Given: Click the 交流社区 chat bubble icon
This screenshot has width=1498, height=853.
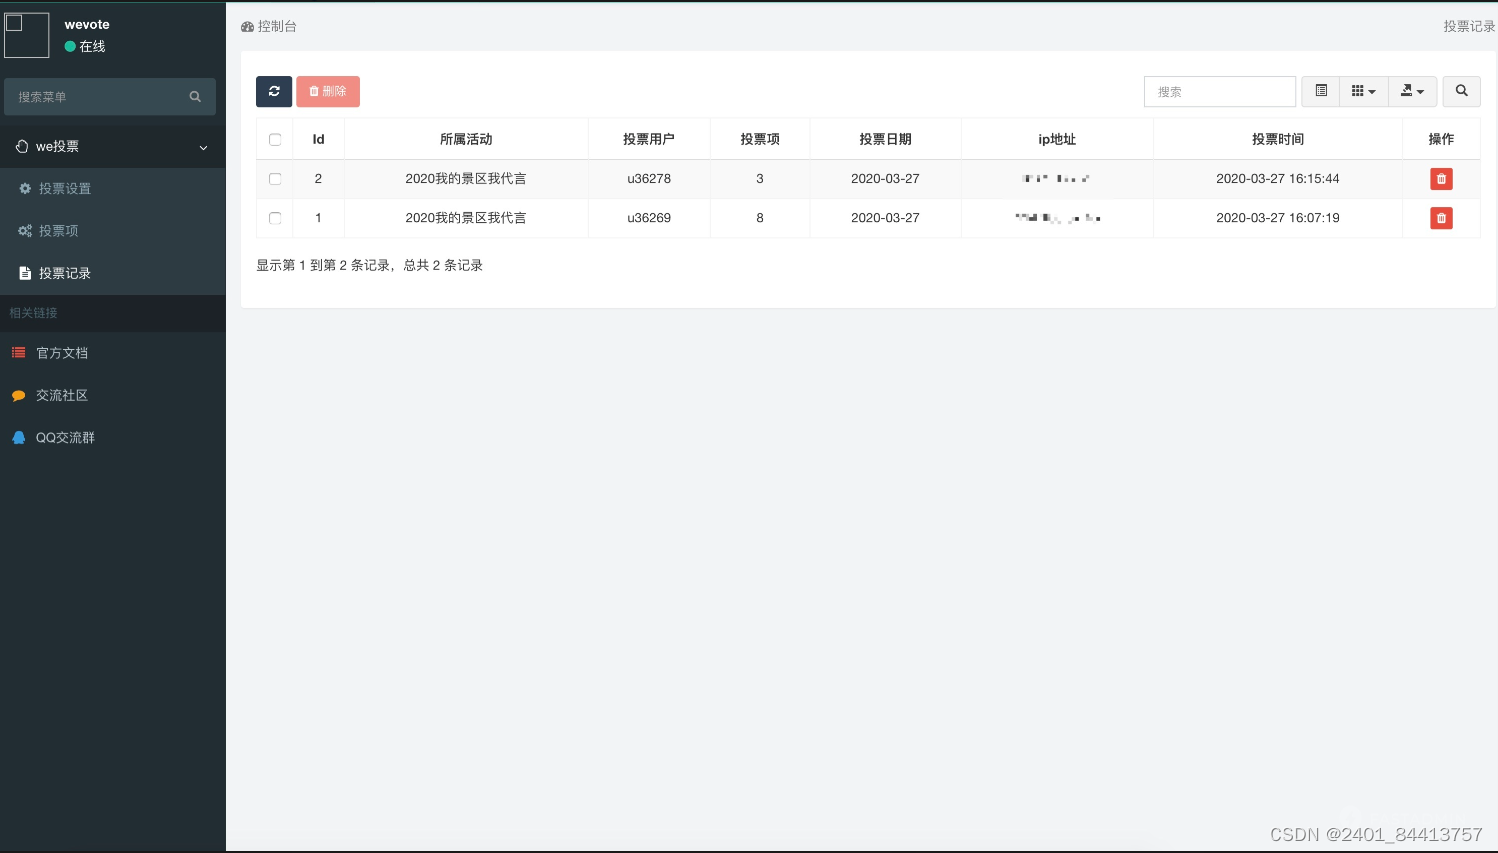Looking at the screenshot, I should coord(18,396).
